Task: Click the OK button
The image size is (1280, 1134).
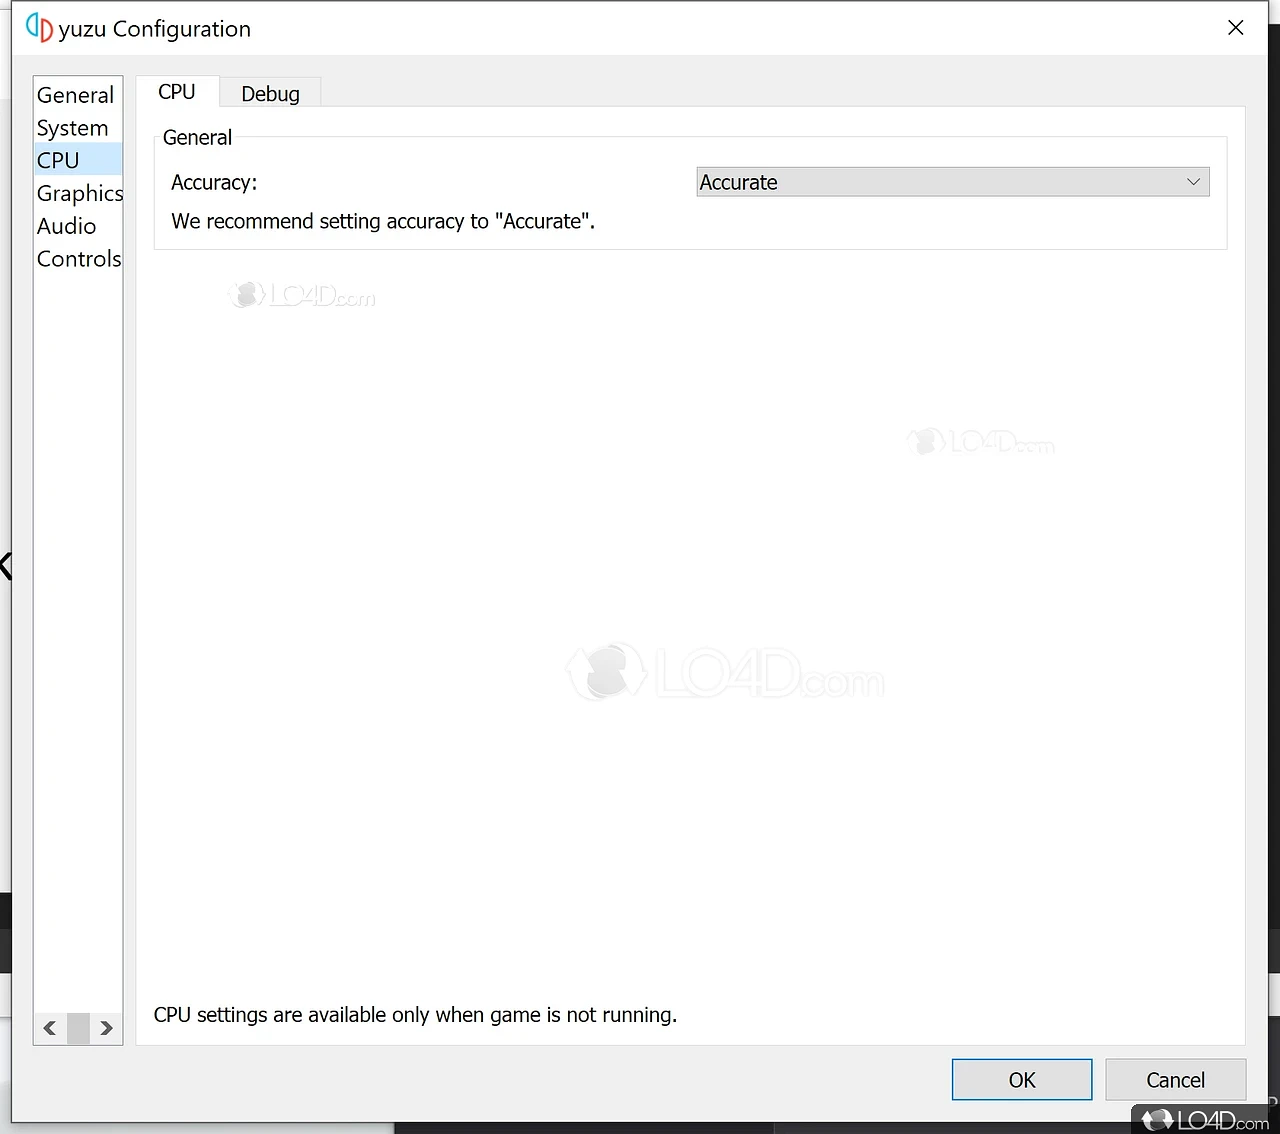Action: click(x=1022, y=1080)
